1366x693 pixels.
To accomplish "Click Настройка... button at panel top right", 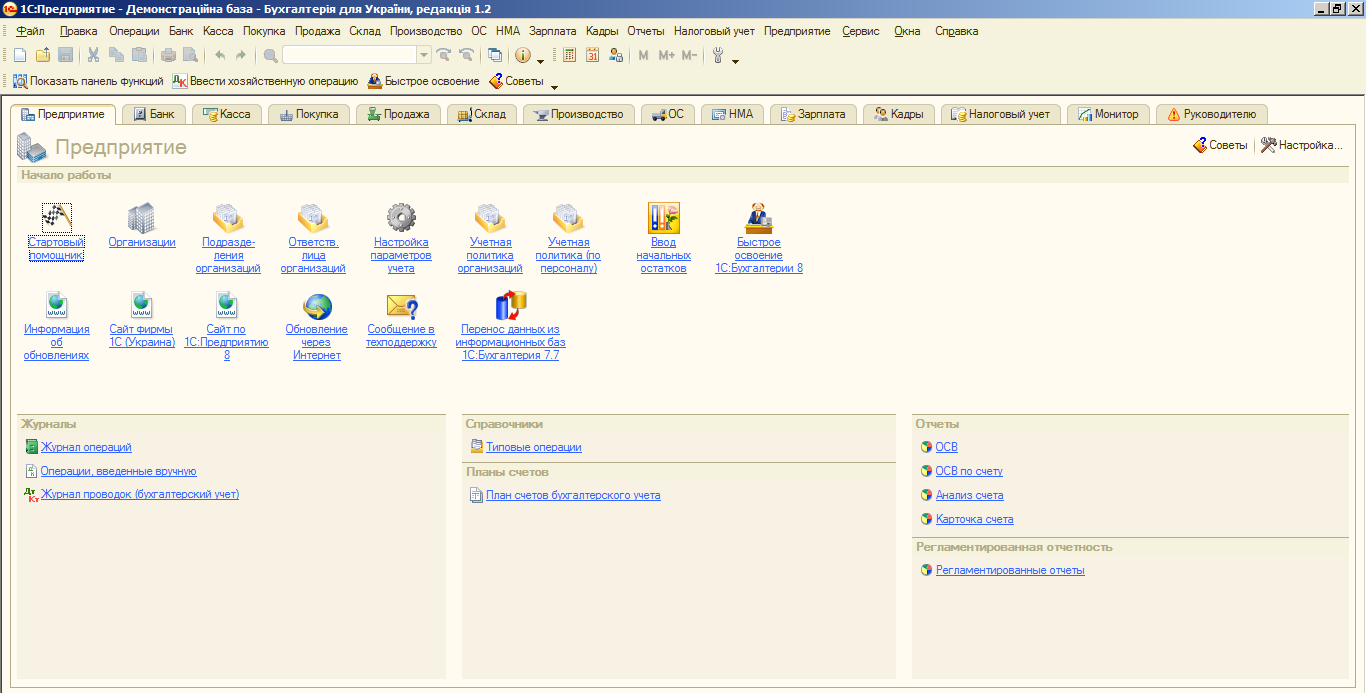I will 1302,145.
